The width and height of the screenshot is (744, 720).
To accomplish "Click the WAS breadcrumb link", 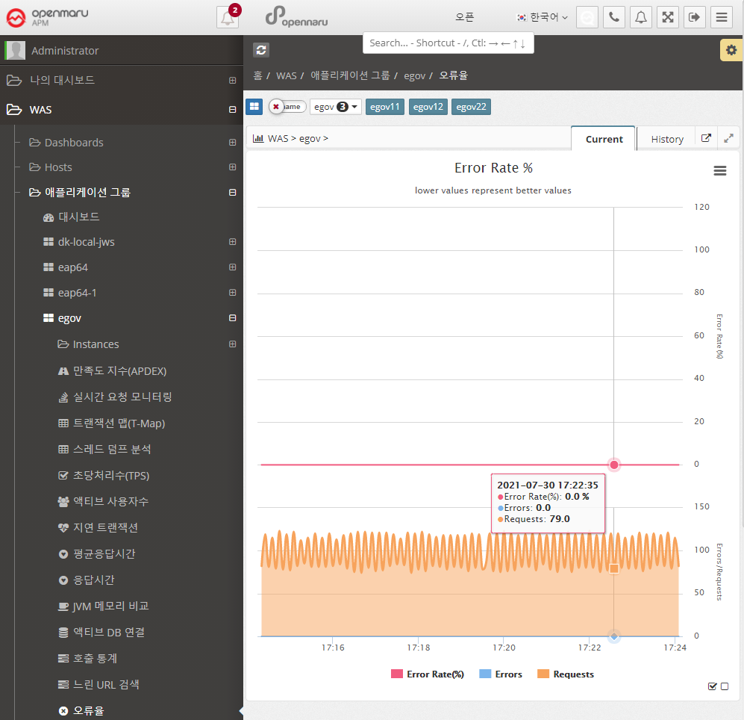I will click(286, 75).
